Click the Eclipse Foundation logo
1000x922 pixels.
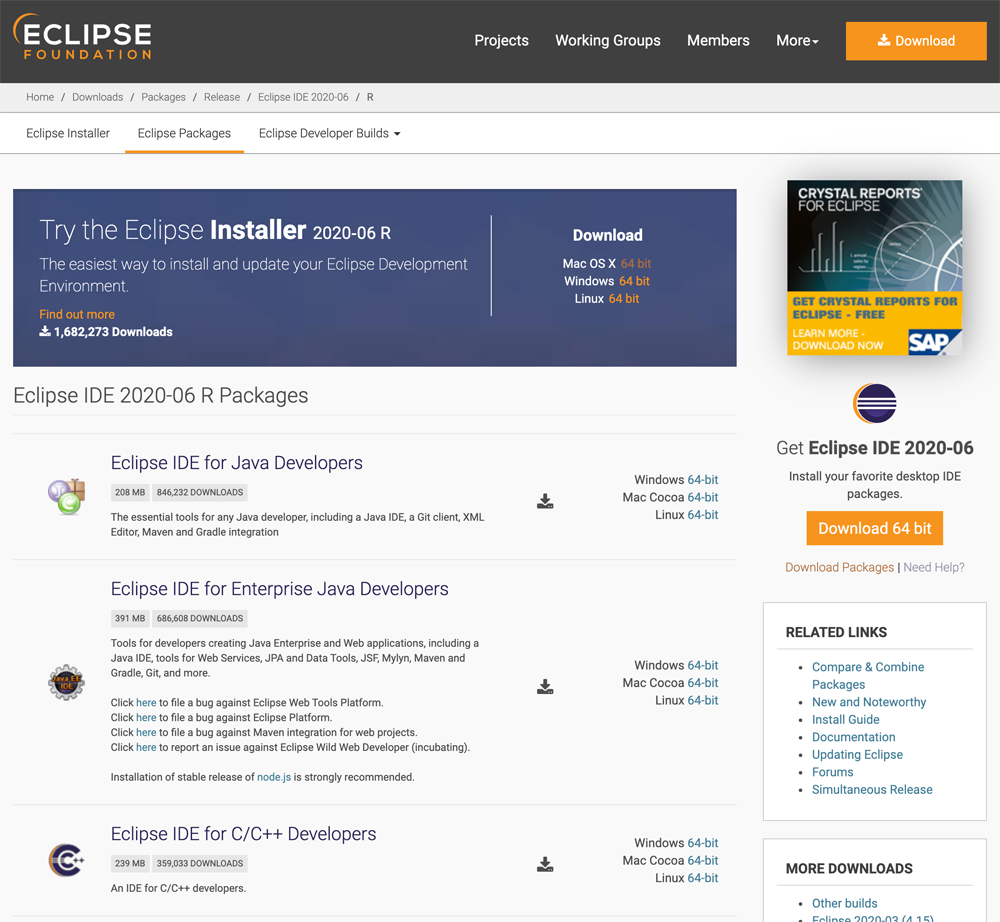point(82,37)
